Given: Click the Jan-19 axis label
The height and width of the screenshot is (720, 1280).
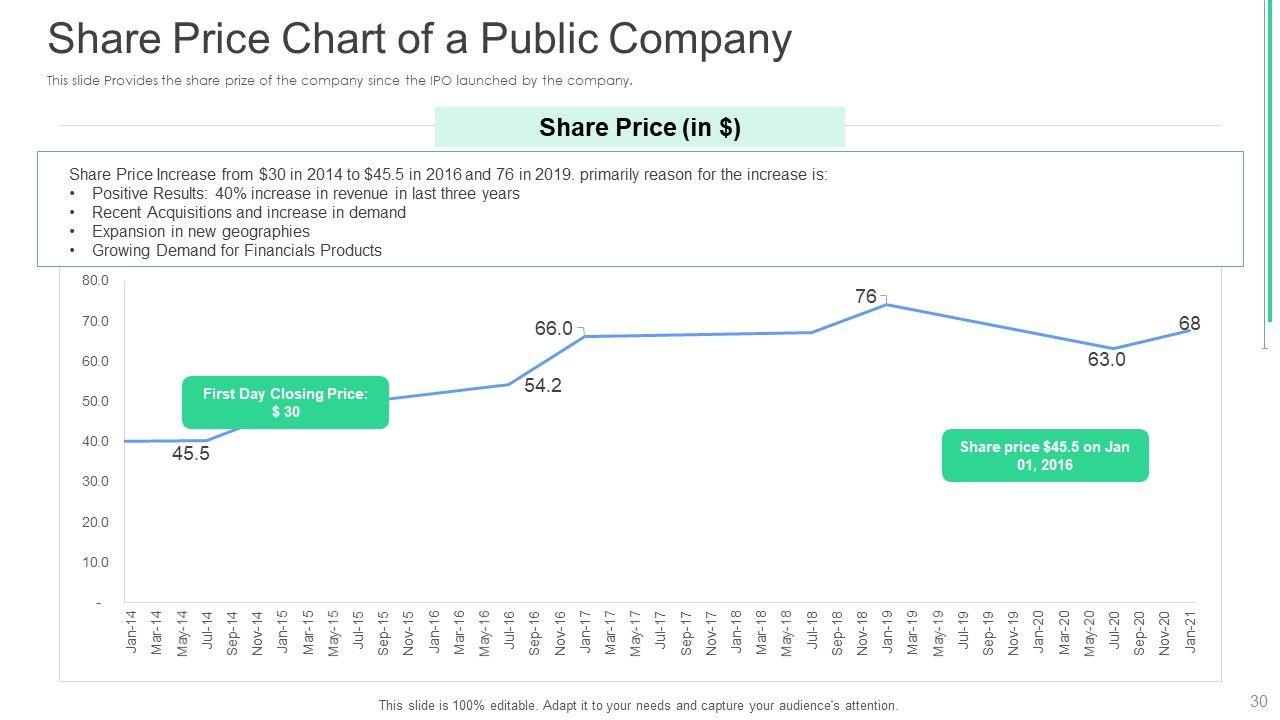Looking at the screenshot, I should click(887, 632).
